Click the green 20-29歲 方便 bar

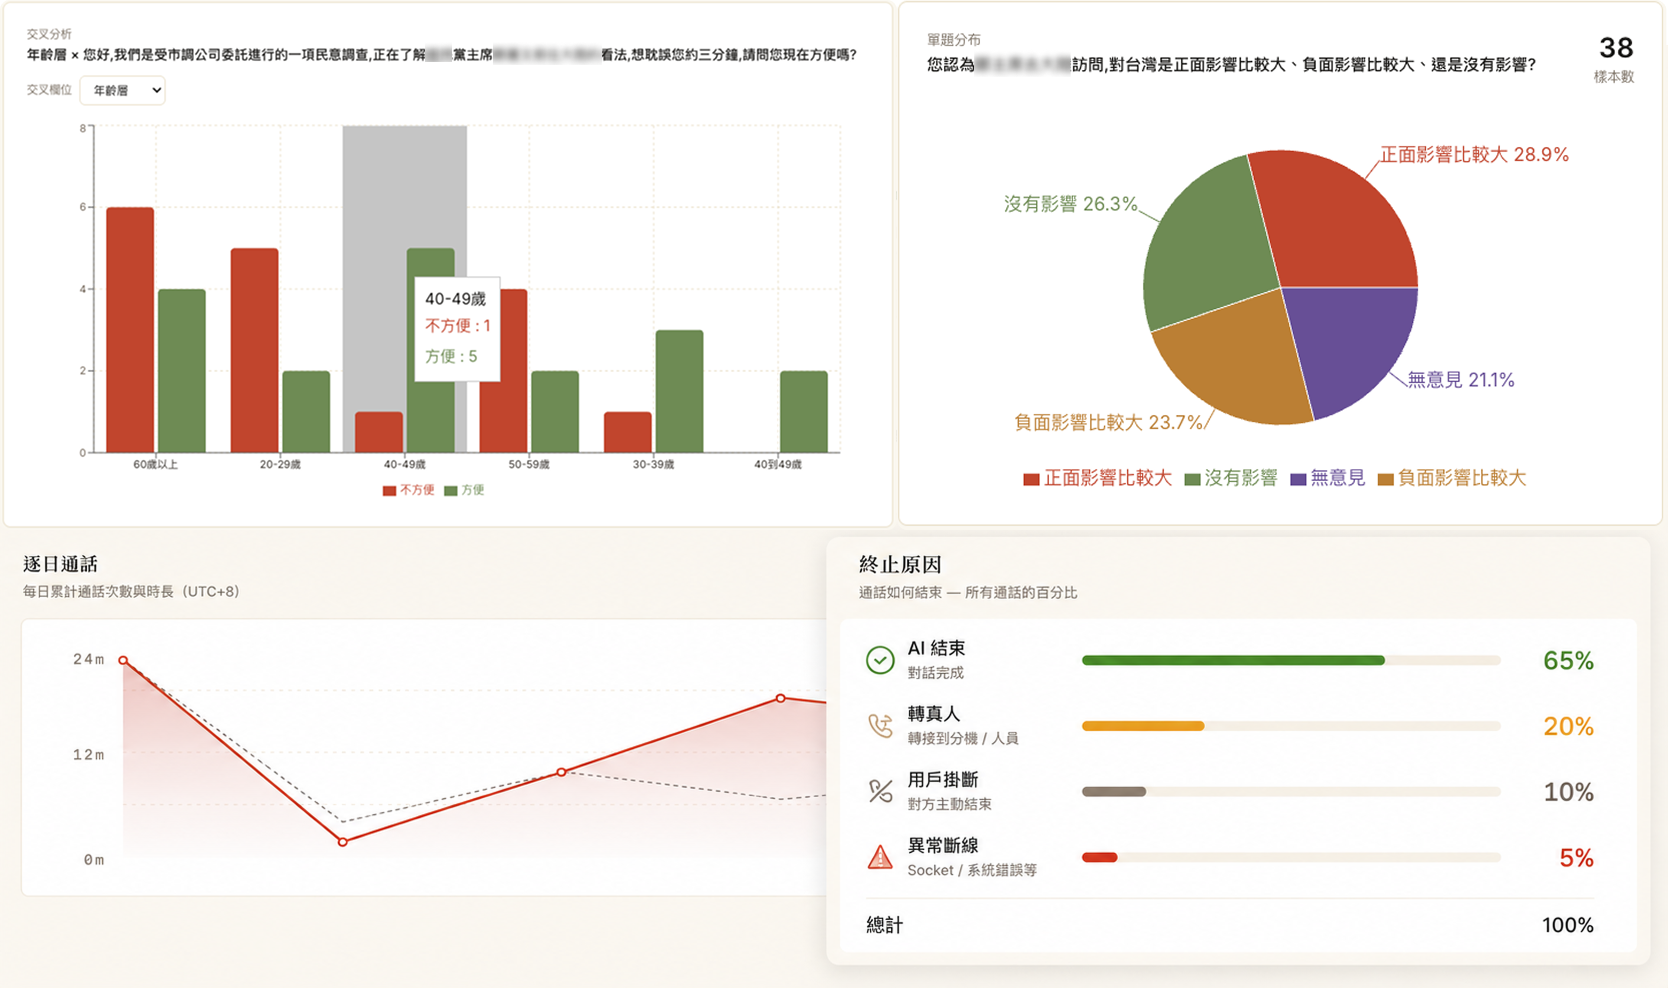[306, 412]
